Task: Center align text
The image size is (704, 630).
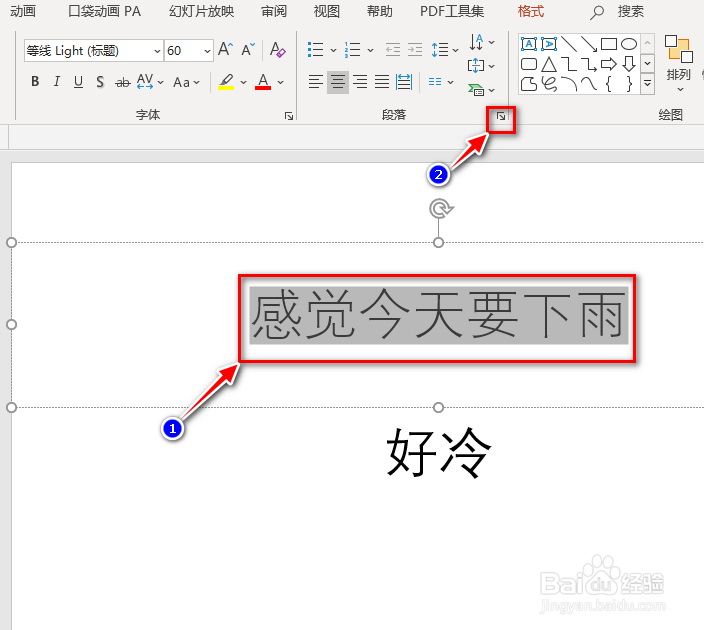Action: pyautogui.click(x=338, y=82)
